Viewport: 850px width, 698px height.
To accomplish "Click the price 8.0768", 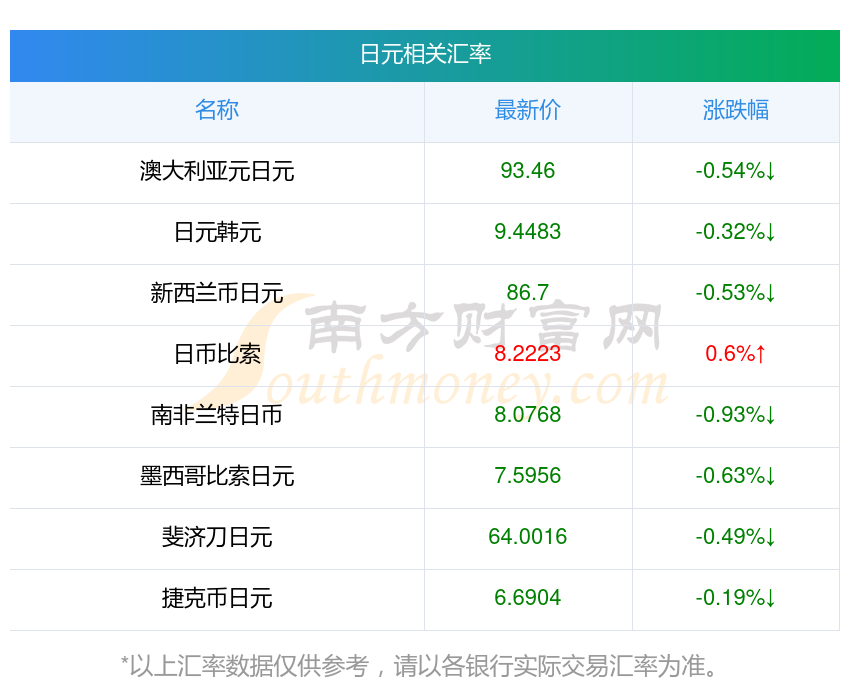I will click(527, 415).
